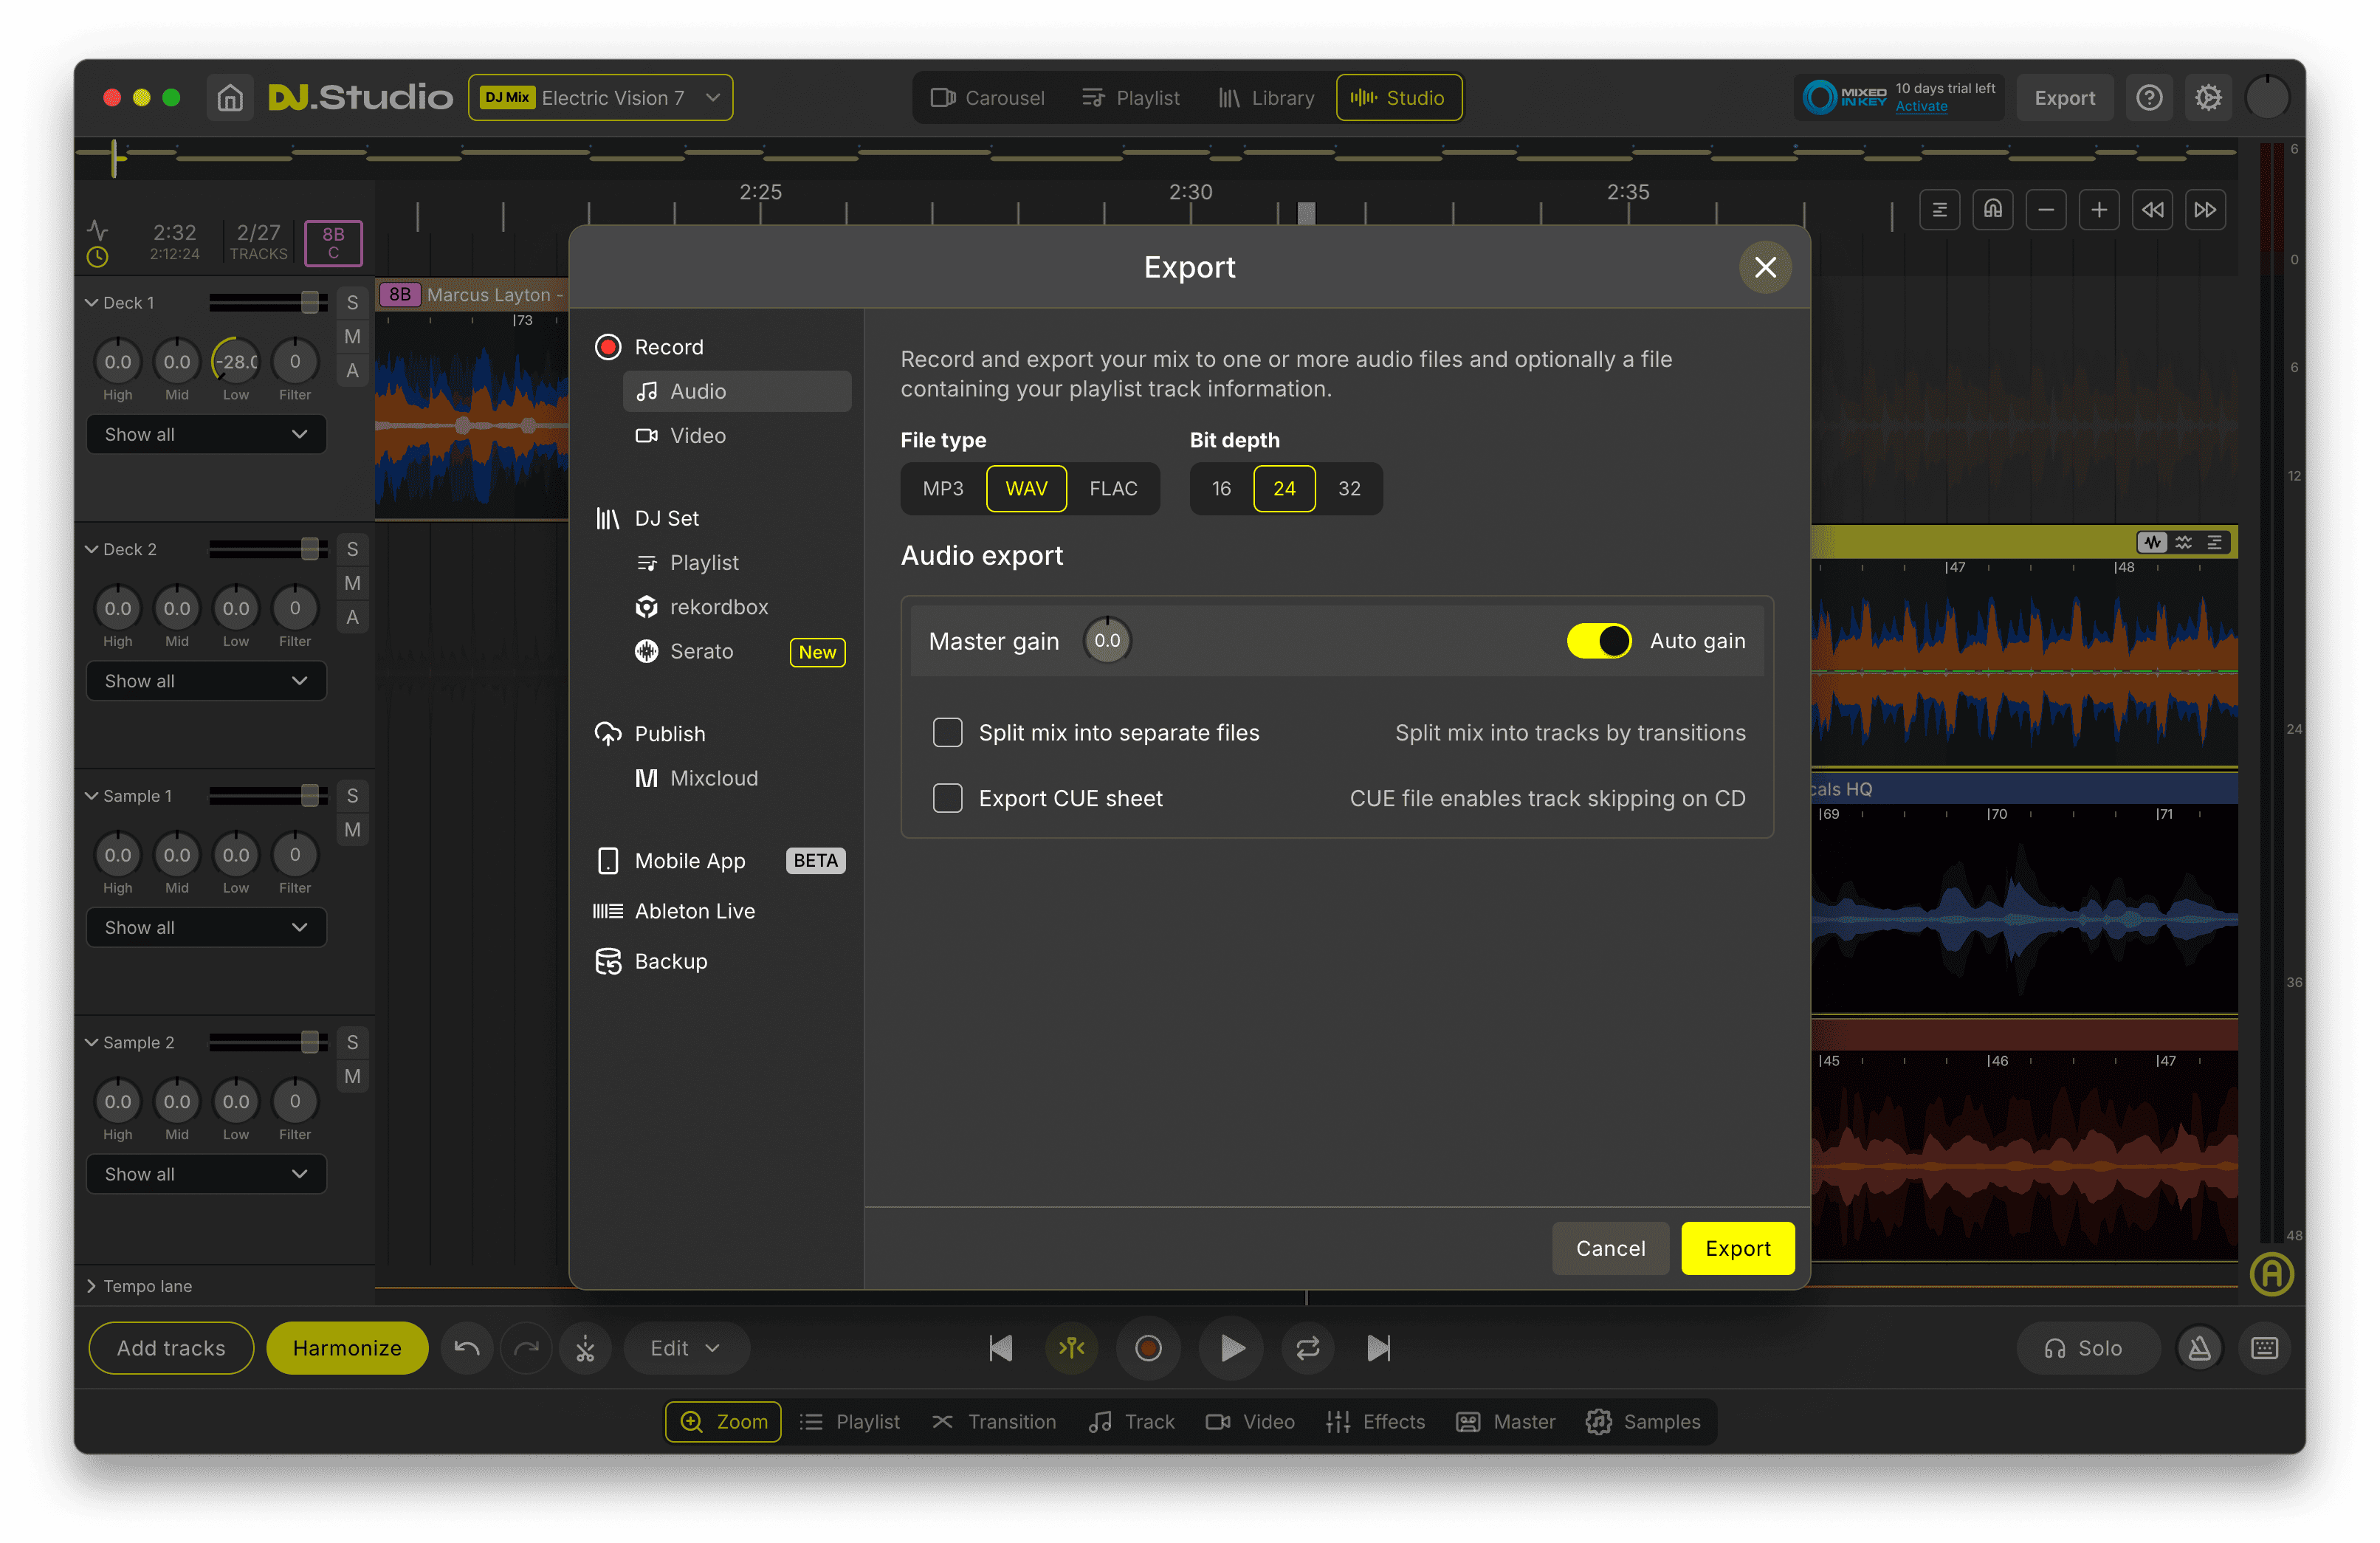Click the Mixed In Key logo
Viewport: 2380px width, 1543px height.
tap(1844, 98)
